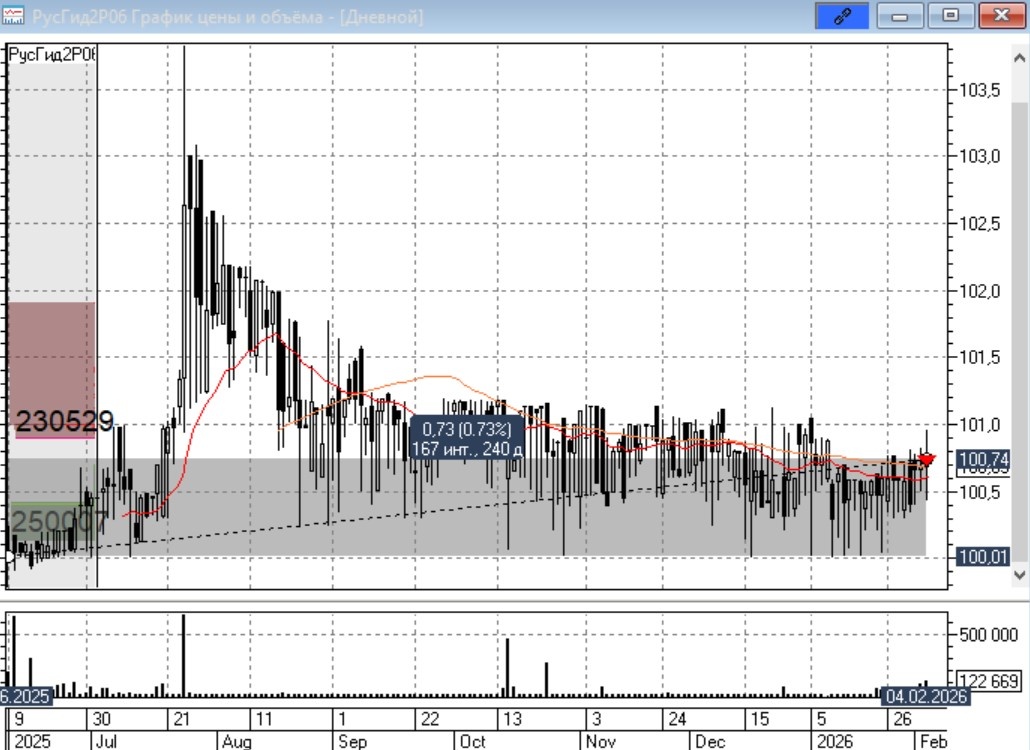Click the red triangle last-price marker
Viewport: 1030px width, 750px height.
coord(926,460)
